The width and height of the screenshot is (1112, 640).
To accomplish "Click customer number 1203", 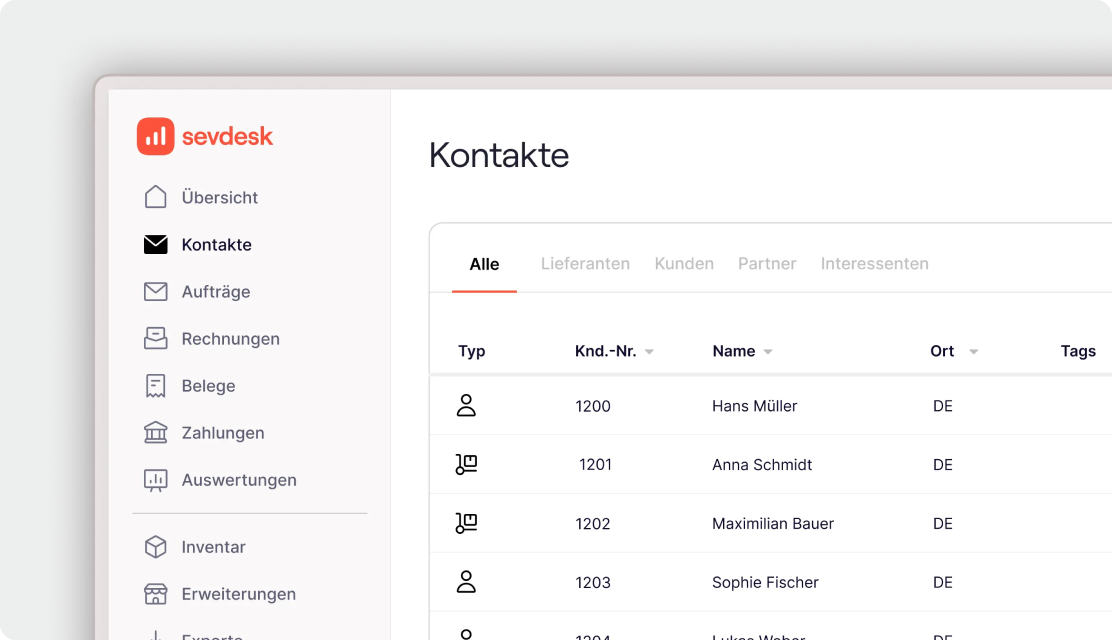I will point(593,583).
